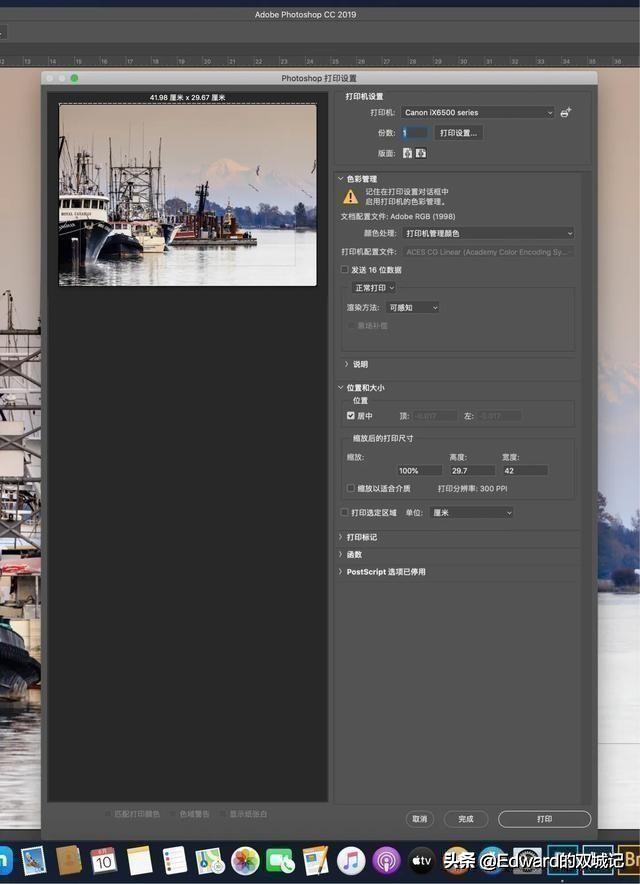Click the 顶 position input field
640x884 pixels.
pyautogui.click(x=435, y=416)
